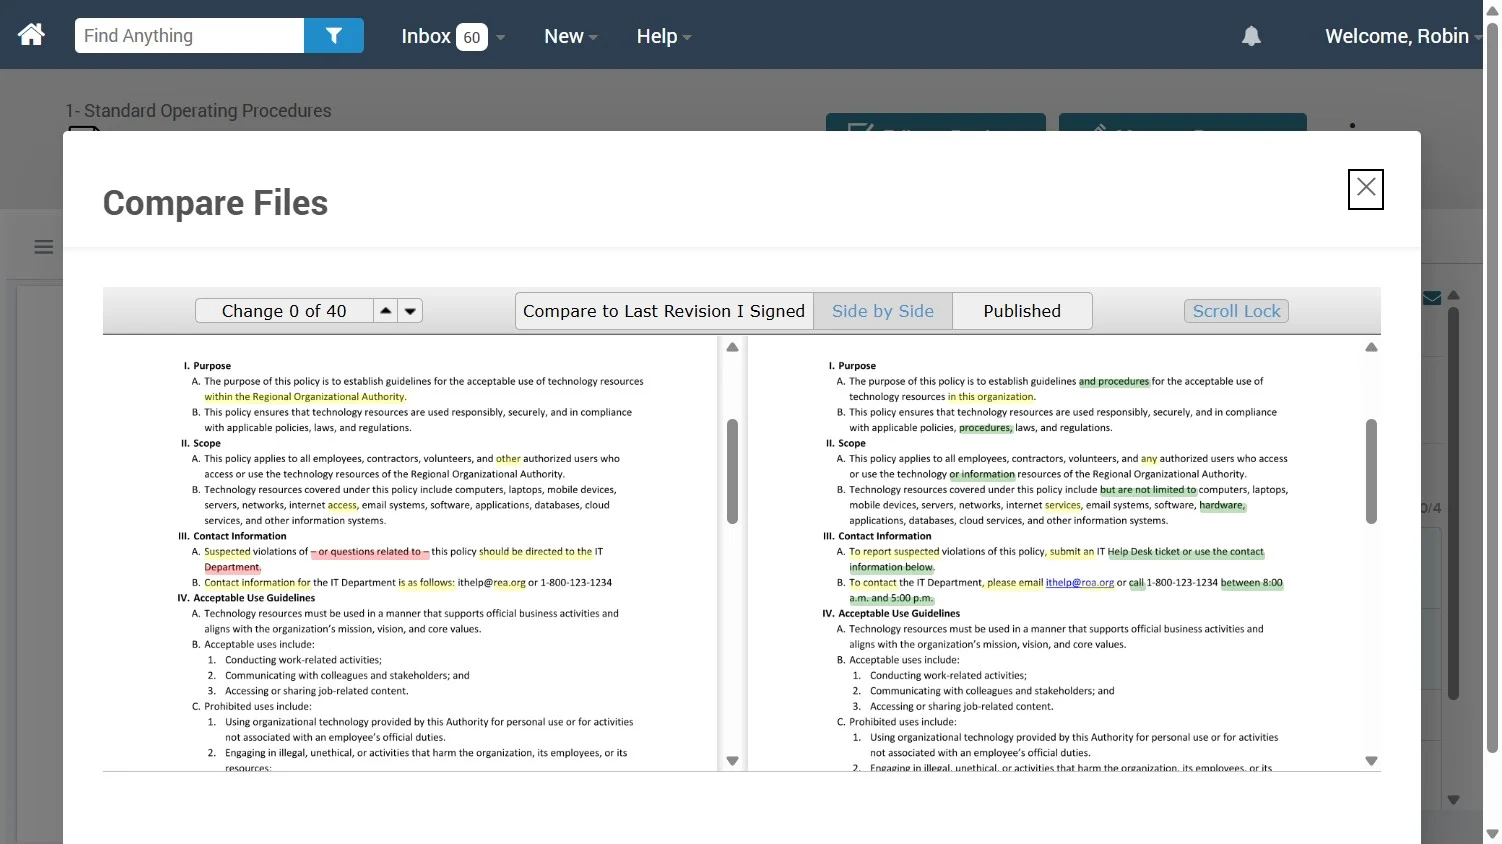Viewport: 1502px width, 844px height.
Task: Click the background panel scroll-up arrow near envelope
Action: (1454, 295)
